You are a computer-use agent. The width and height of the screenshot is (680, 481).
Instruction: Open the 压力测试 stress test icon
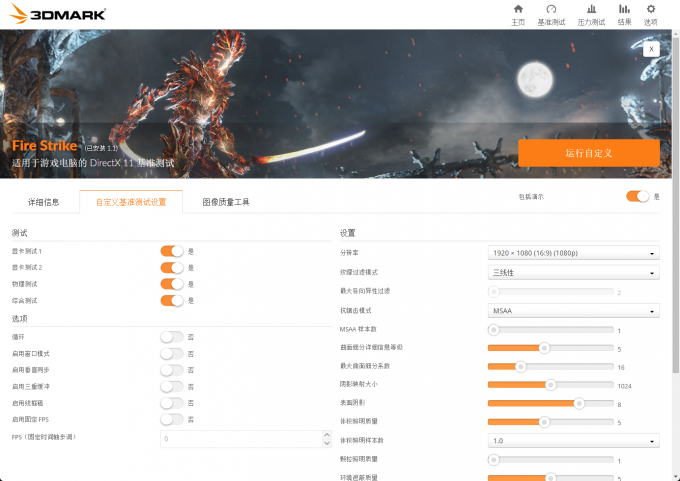591,15
